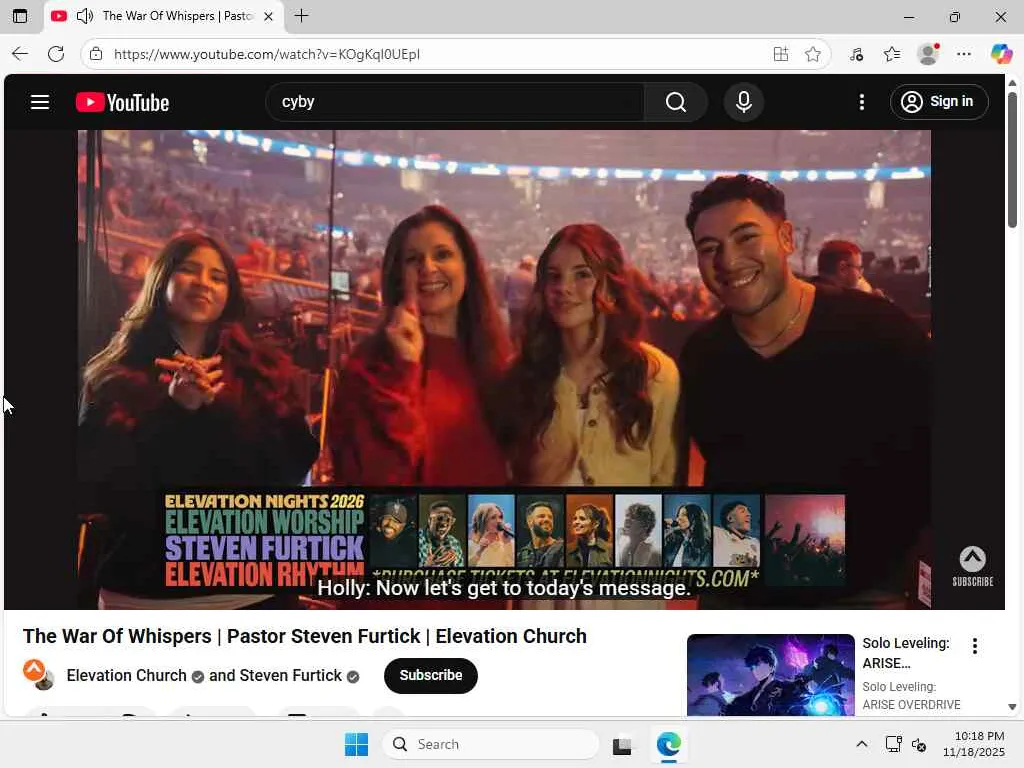Open the browser profile icon
The height and width of the screenshot is (768, 1024).
[x=928, y=54]
